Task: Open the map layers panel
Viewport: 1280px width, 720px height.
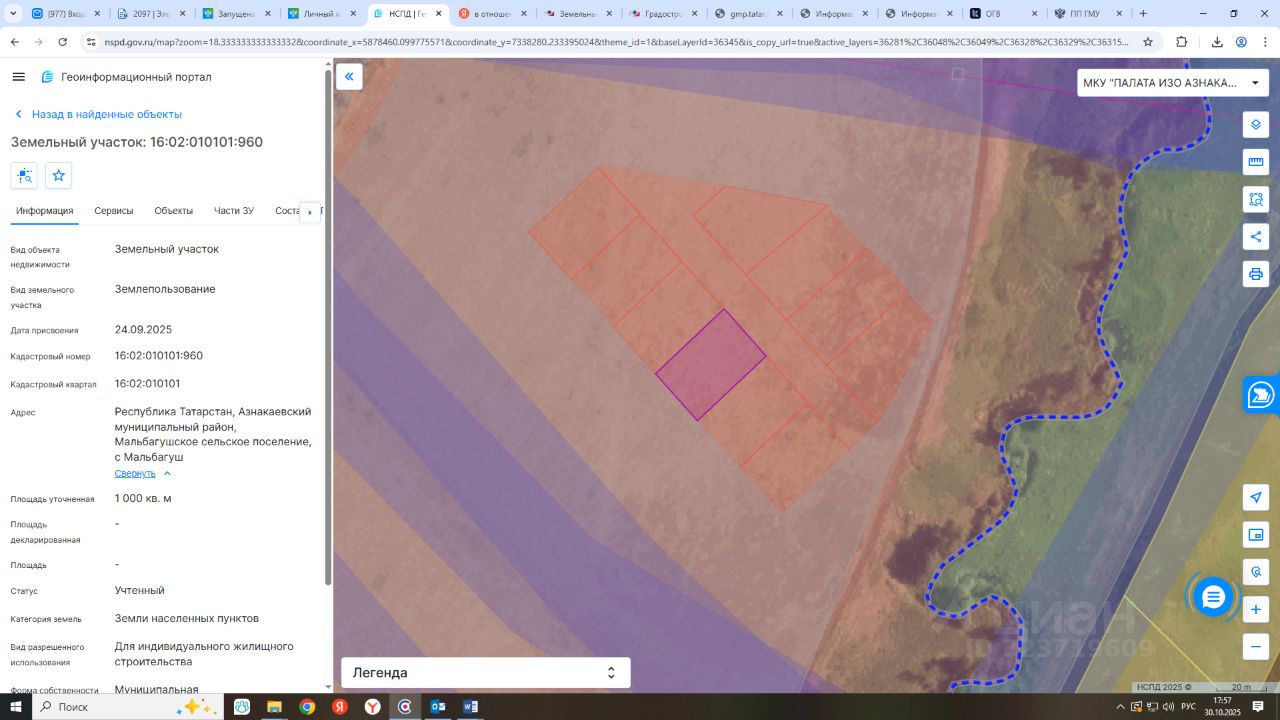Action: pos(1256,125)
